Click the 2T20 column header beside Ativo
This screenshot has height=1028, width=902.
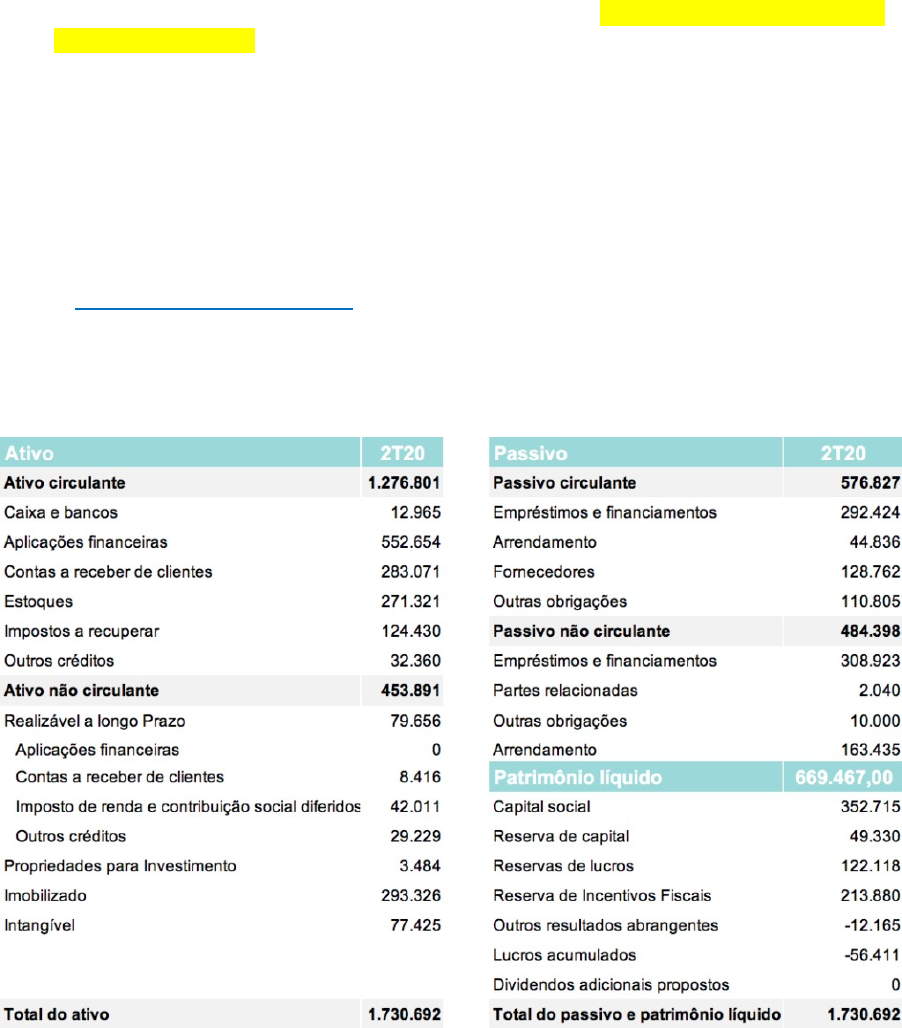tap(402, 454)
